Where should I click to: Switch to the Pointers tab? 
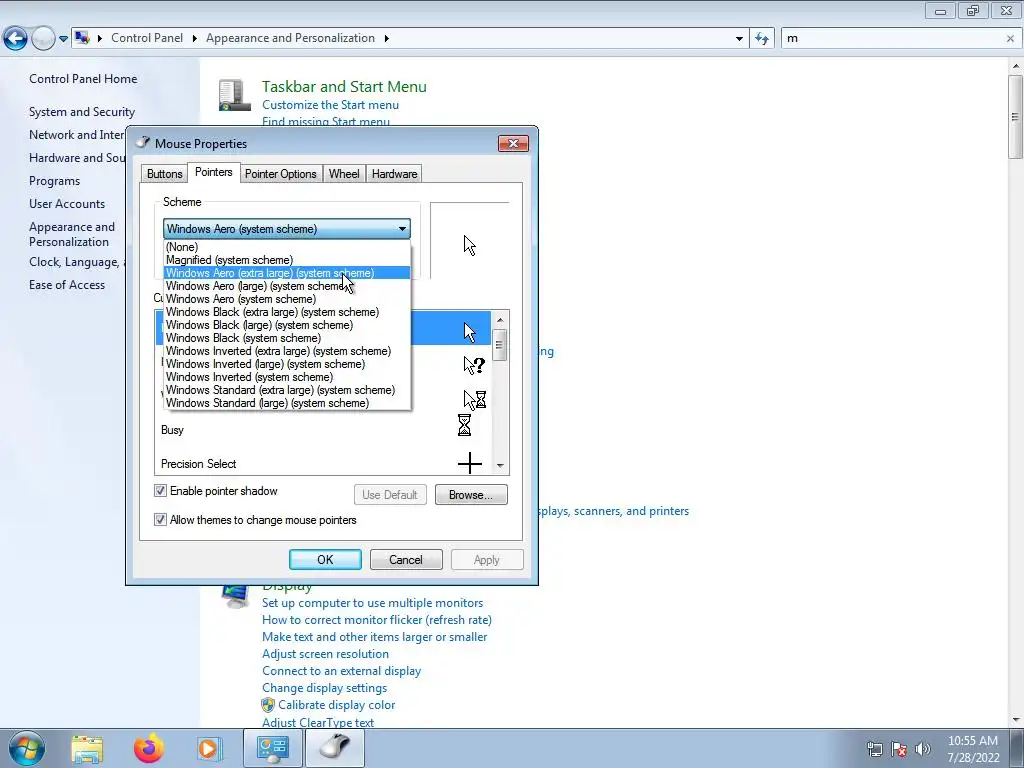tap(214, 172)
